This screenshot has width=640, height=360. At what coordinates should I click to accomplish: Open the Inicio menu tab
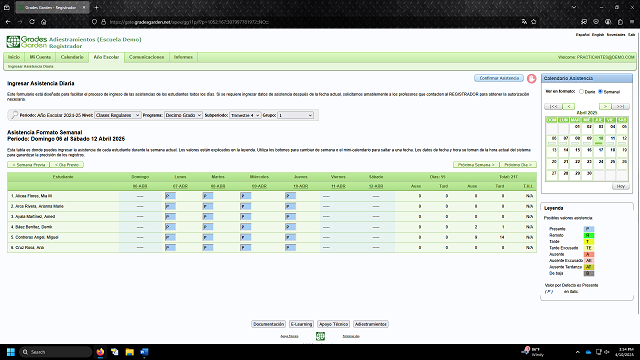[14, 57]
